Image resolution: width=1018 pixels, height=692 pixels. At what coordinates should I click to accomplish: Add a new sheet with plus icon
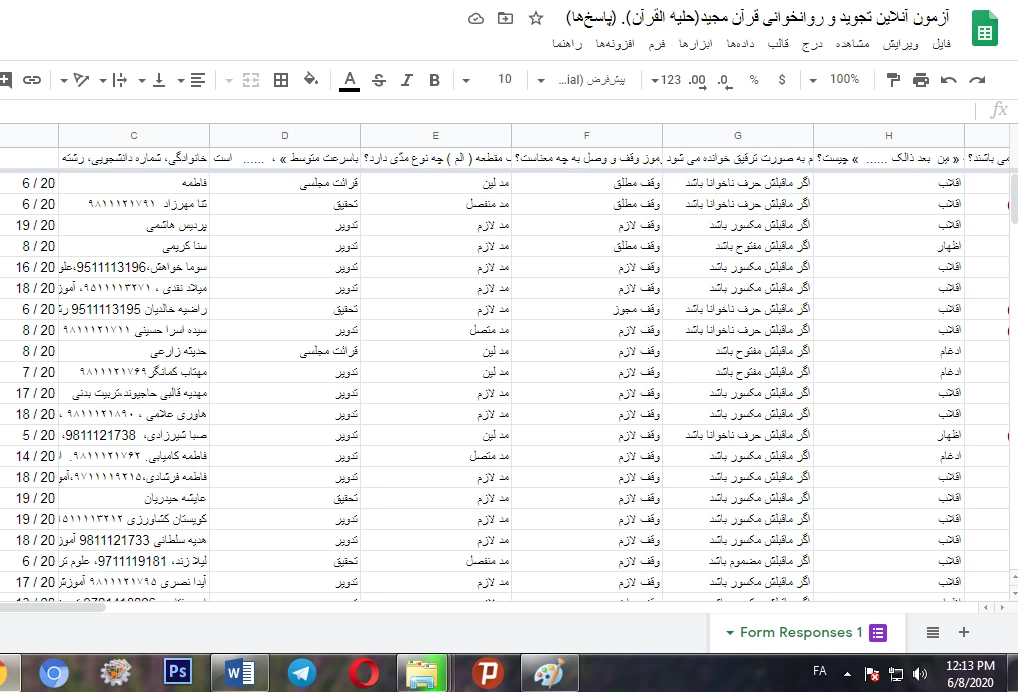964,632
